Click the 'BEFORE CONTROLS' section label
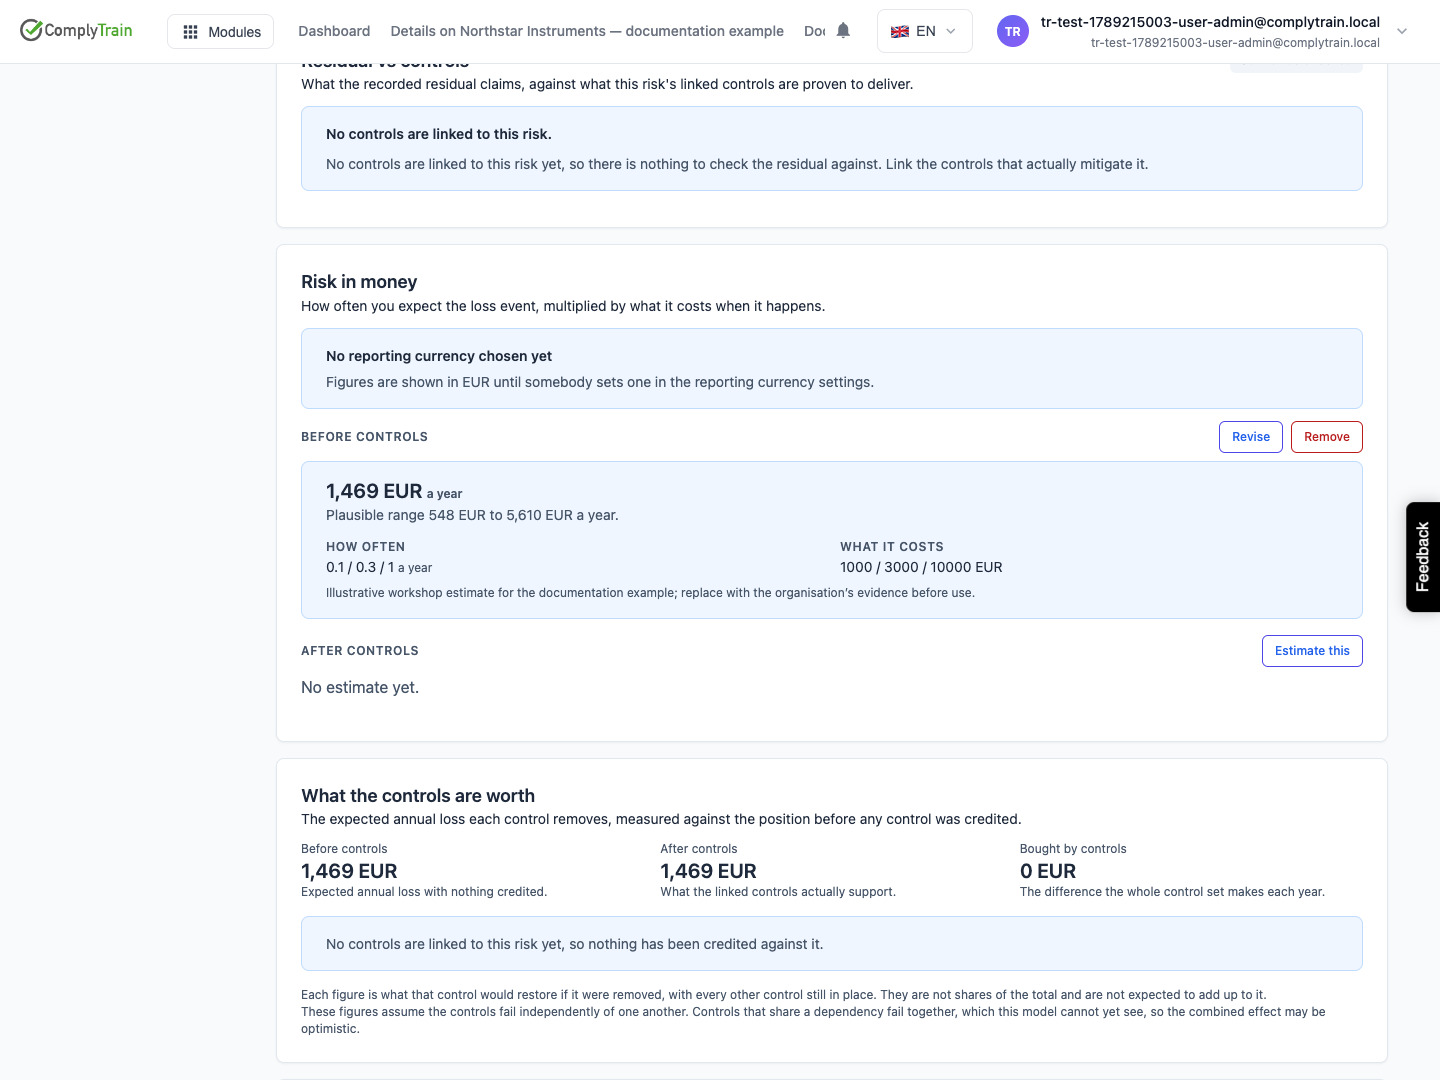This screenshot has width=1440, height=1080. point(364,437)
